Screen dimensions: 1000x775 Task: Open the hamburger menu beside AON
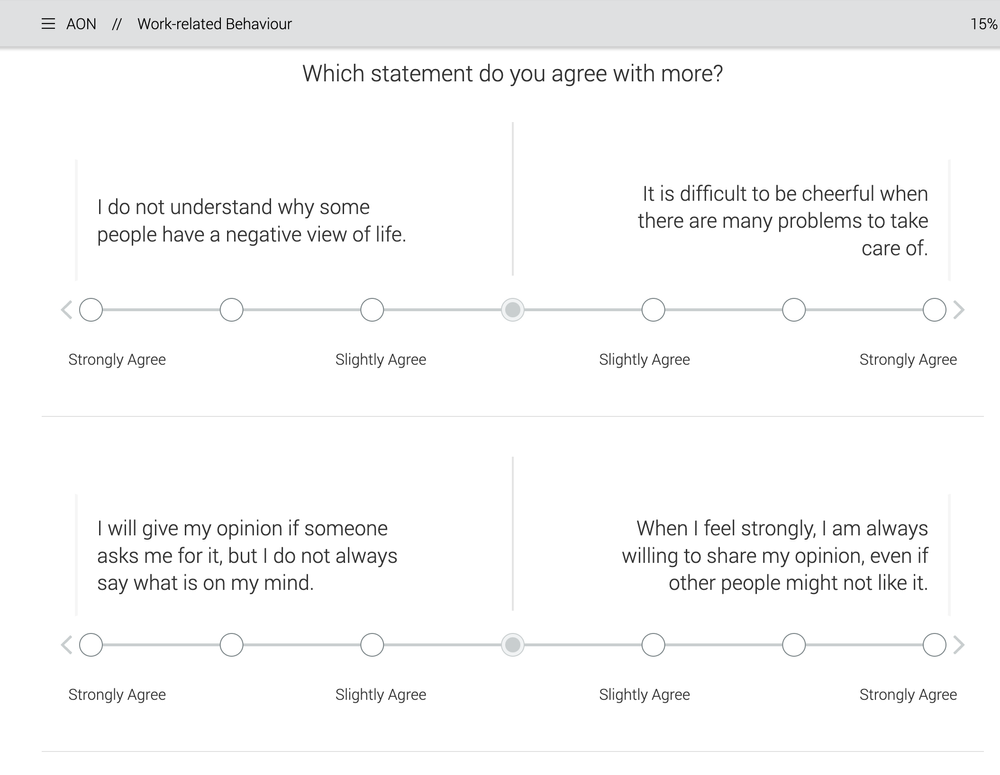(48, 24)
